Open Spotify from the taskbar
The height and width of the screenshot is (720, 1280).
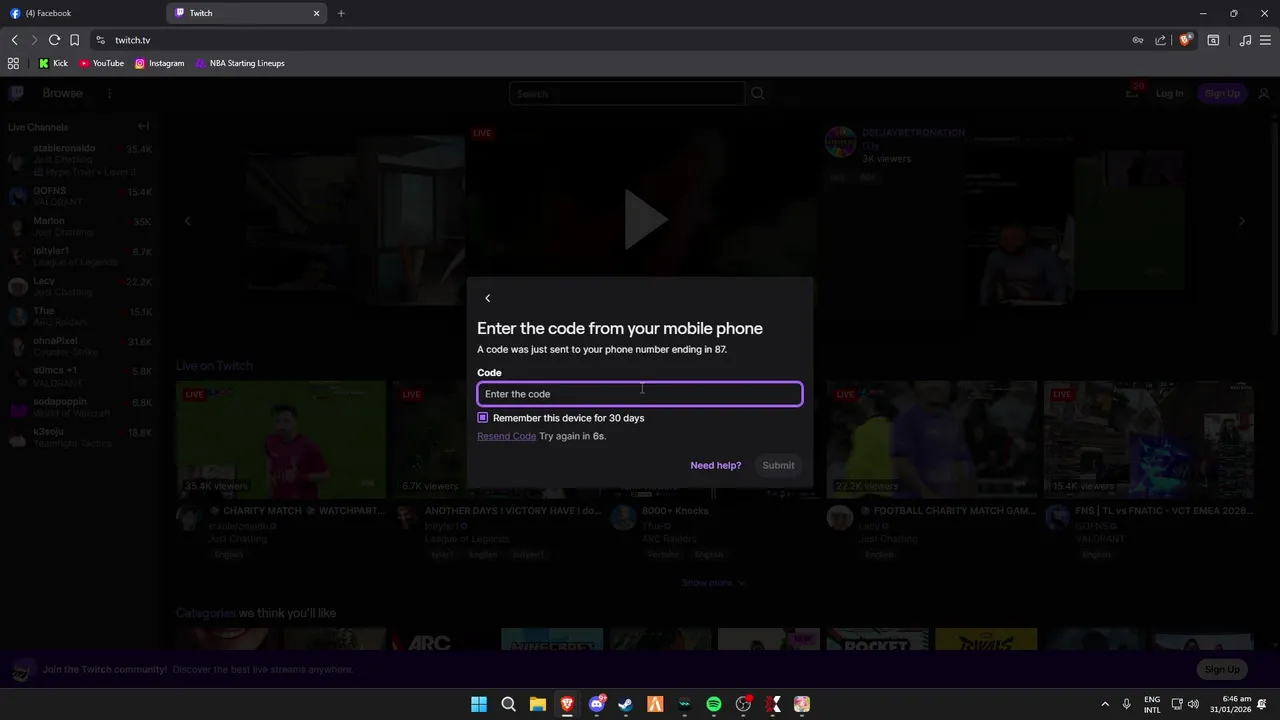click(x=714, y=704)
